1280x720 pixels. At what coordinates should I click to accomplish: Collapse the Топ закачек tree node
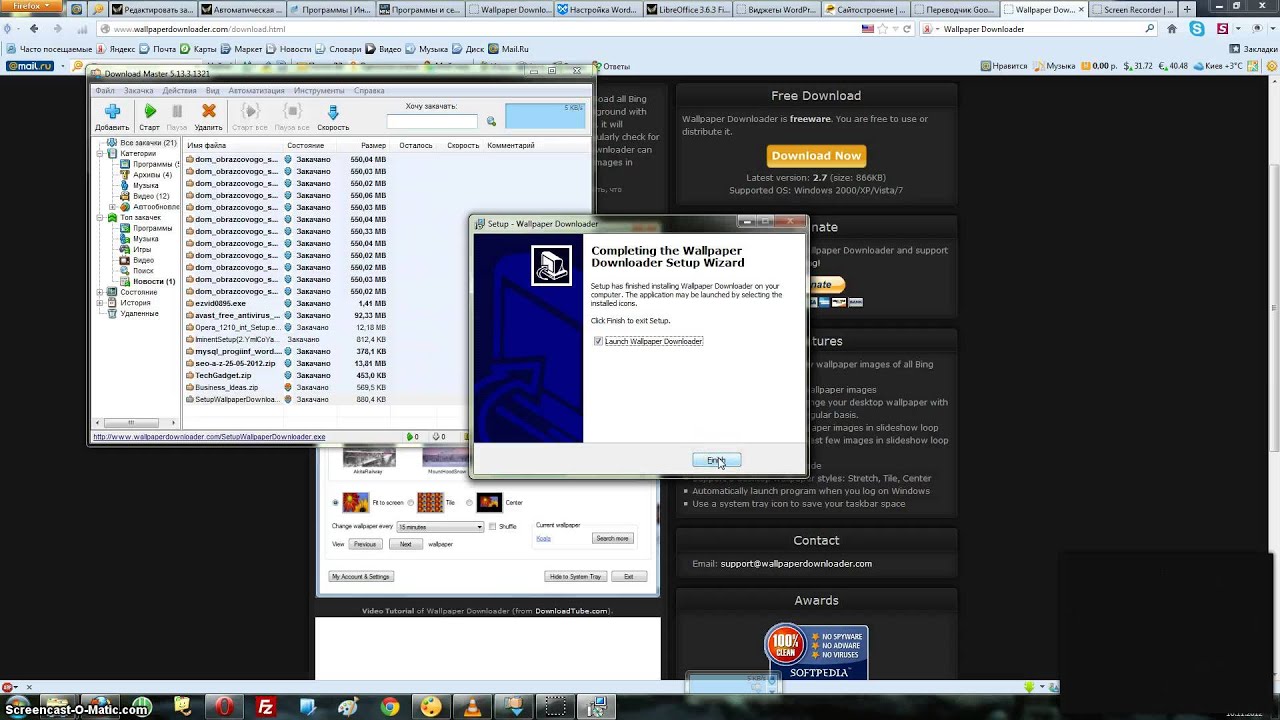100,217
